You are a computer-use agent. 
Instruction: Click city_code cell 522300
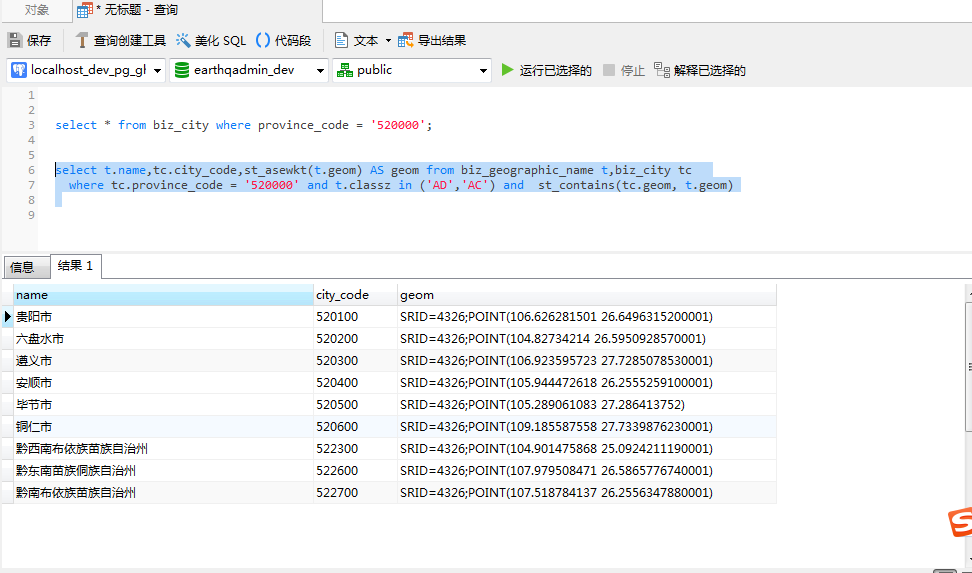[x=355, y=449]
